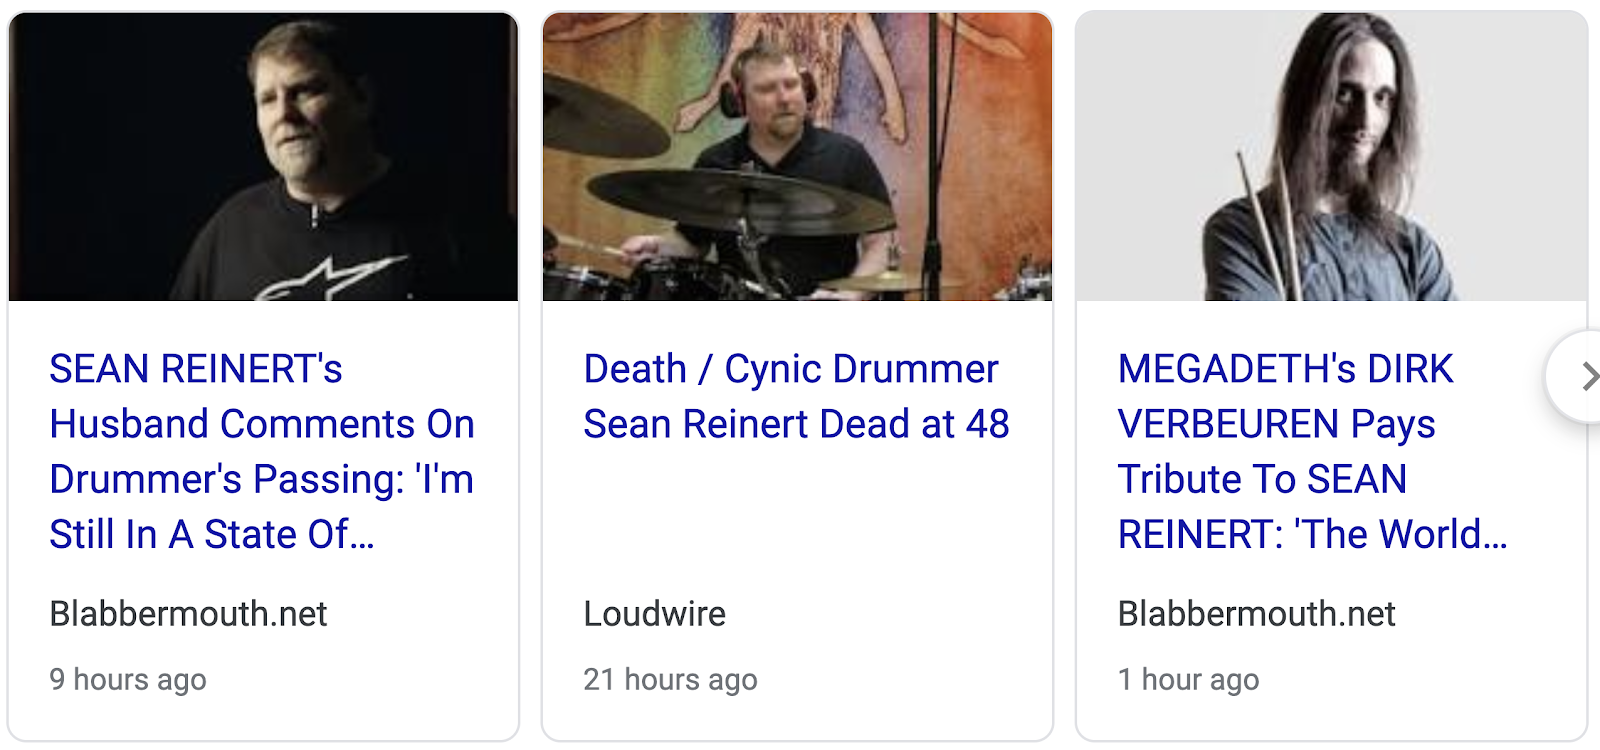Click the Loudwire source label
Screen dimensions: 1600x750
click(x=654, y=614)
